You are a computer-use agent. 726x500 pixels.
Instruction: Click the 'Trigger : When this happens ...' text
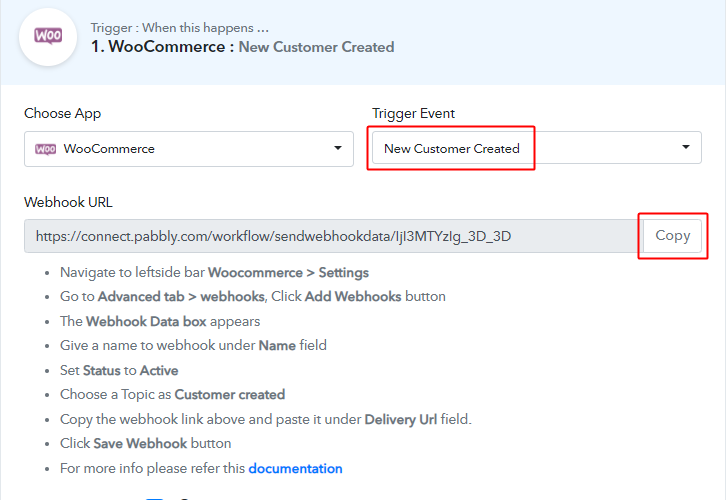180,28
